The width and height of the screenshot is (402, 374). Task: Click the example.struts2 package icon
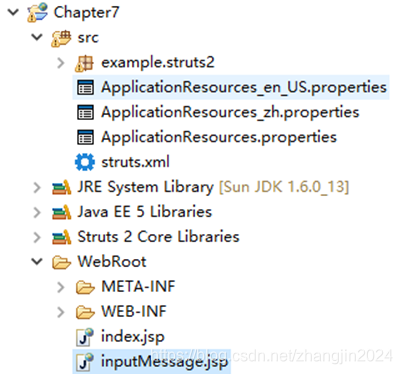[84, 63]
